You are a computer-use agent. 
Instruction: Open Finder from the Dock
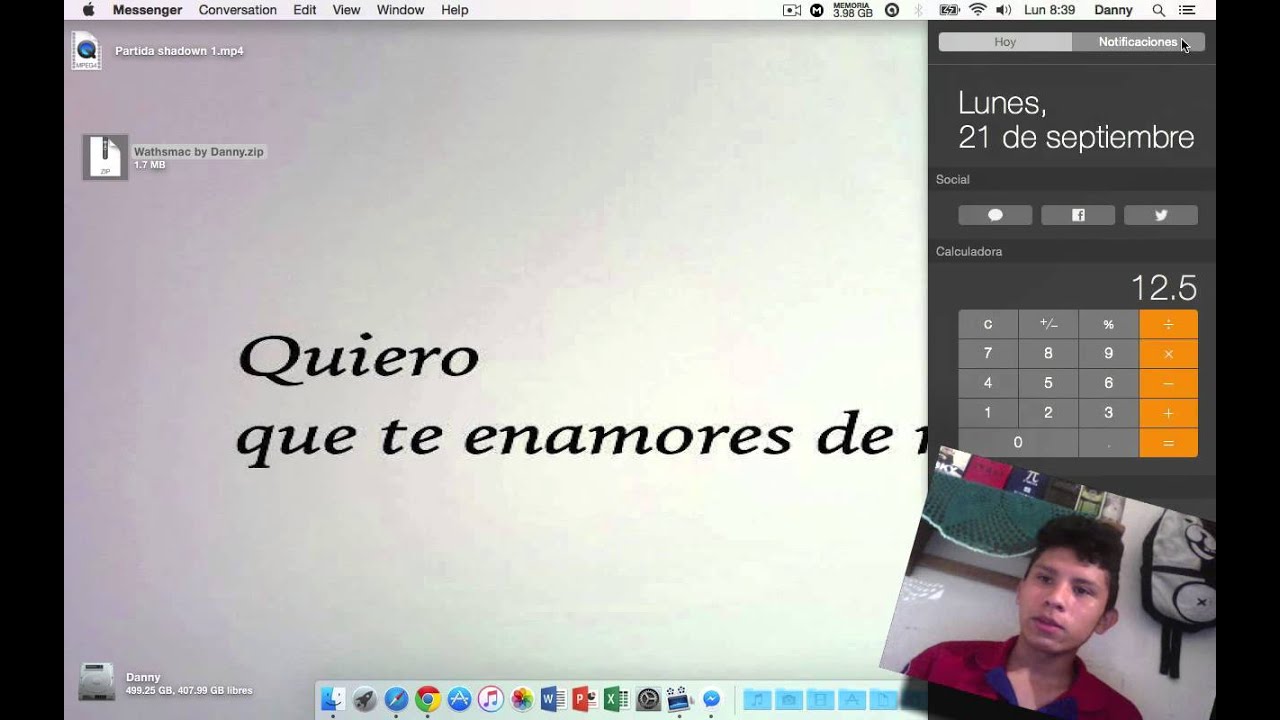[333, 700]
